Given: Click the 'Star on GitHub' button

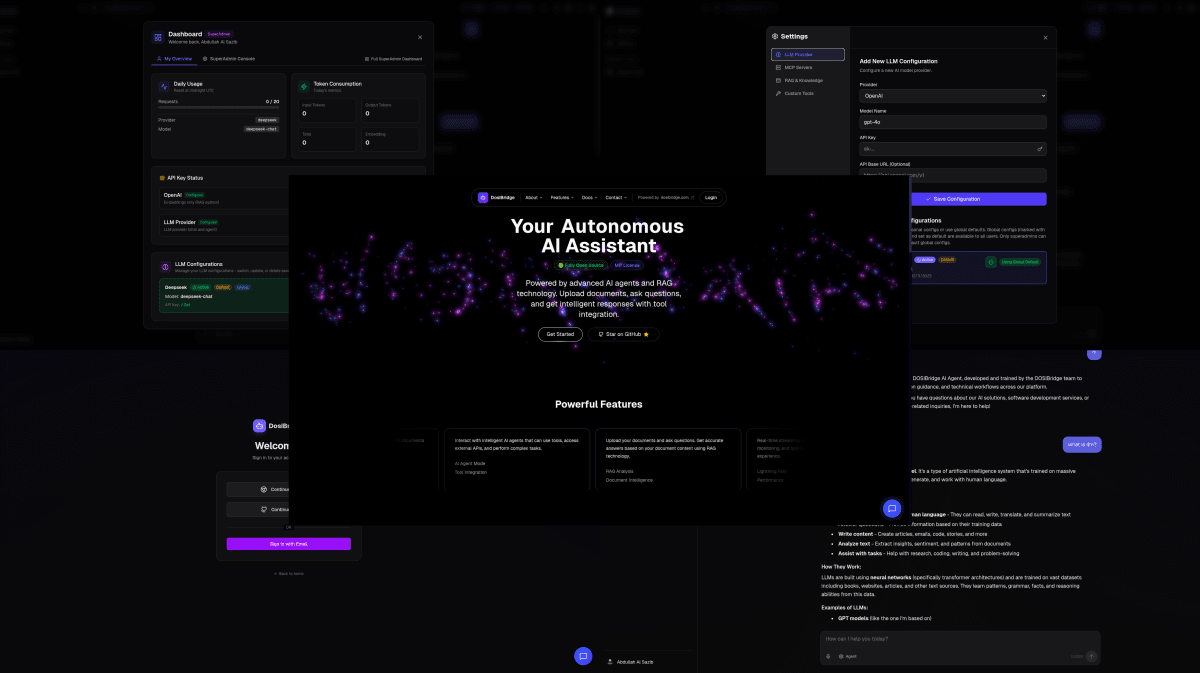Looking at the screenshot, I should coord(624,334).
